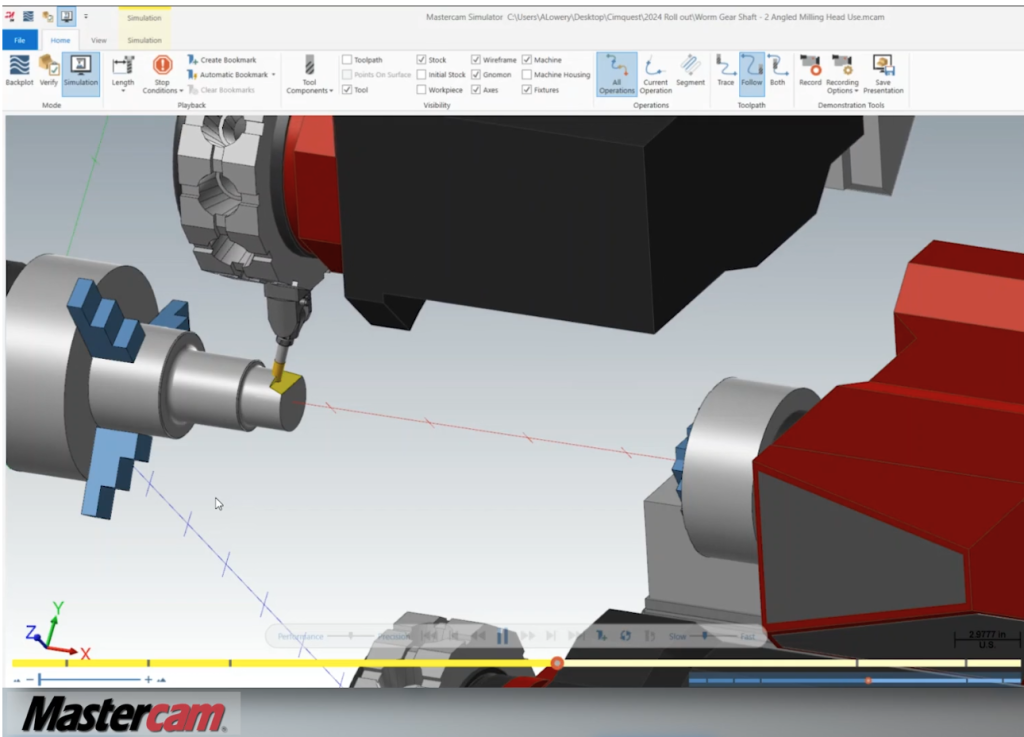Viewport: 1024px width, 737px height.
Task: Click the loop playback icon
Action: (625, 636)
